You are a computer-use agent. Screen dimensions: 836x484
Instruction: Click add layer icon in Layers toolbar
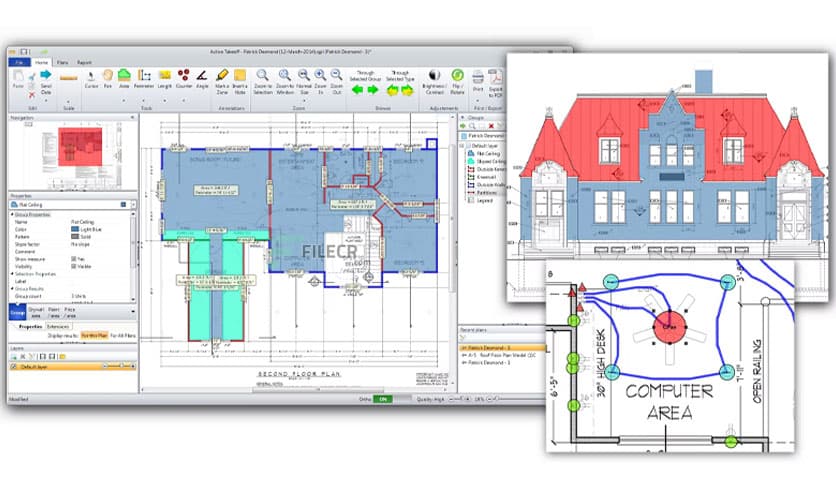pyautogui.click(x=14, y=356)
